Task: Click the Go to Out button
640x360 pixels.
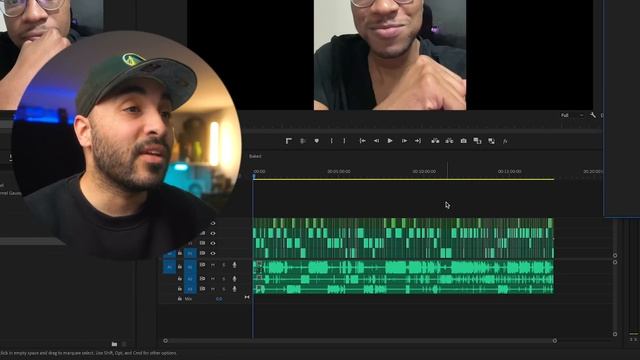Action: [418, 141]
